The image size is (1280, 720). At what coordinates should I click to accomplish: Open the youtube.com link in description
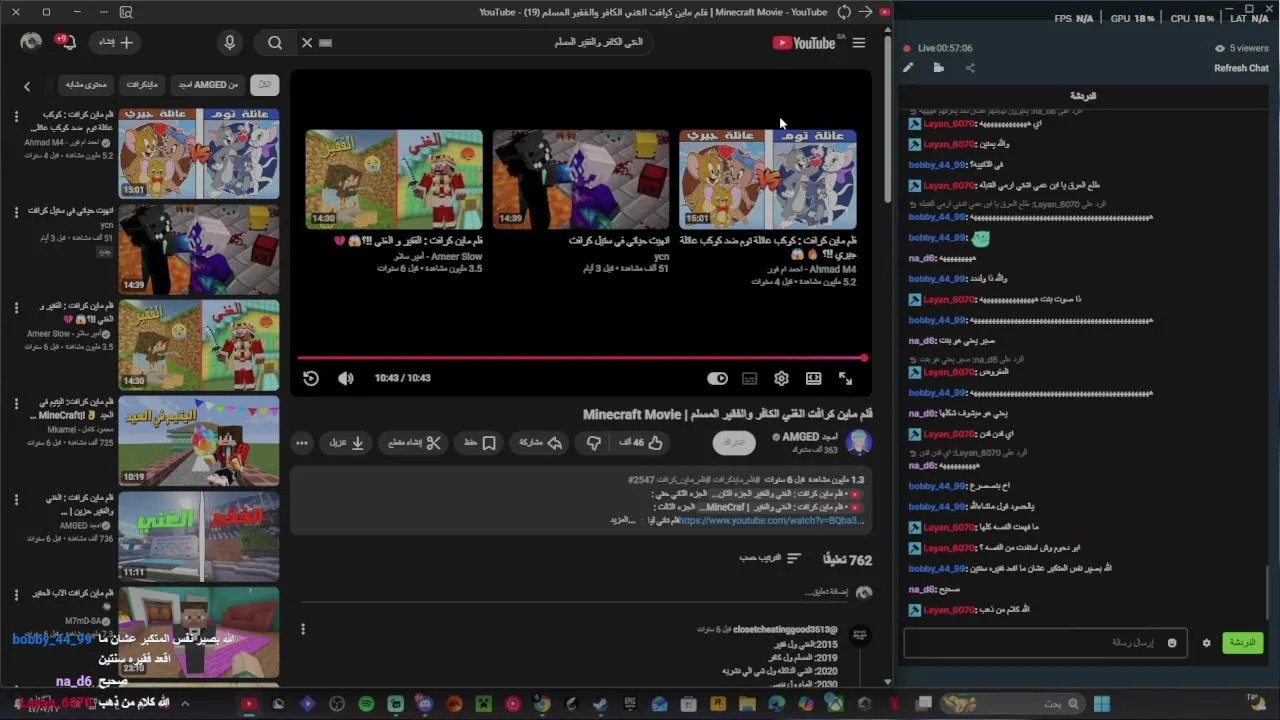click(x=770, y=520)
